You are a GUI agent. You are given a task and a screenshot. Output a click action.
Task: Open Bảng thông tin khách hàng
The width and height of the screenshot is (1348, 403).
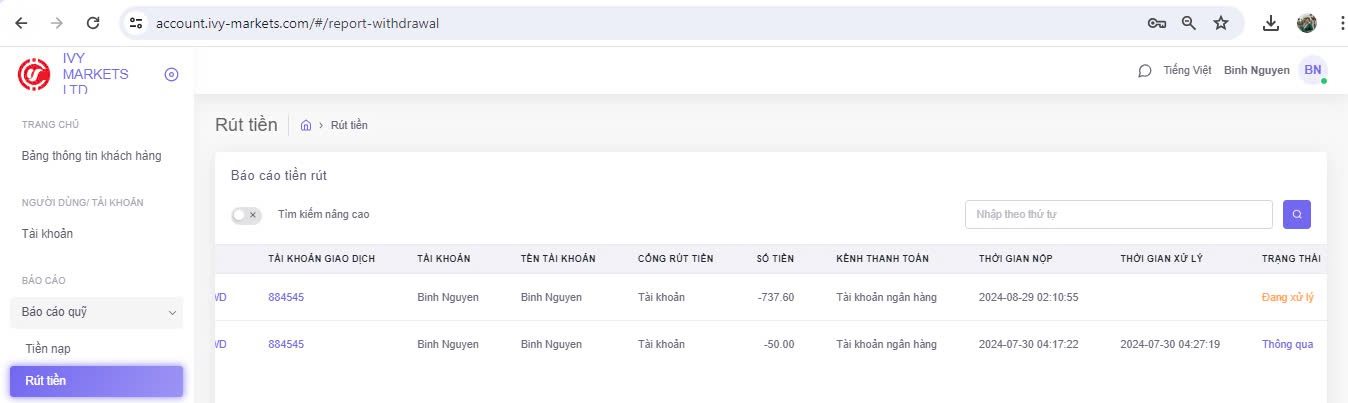[91, 156]
